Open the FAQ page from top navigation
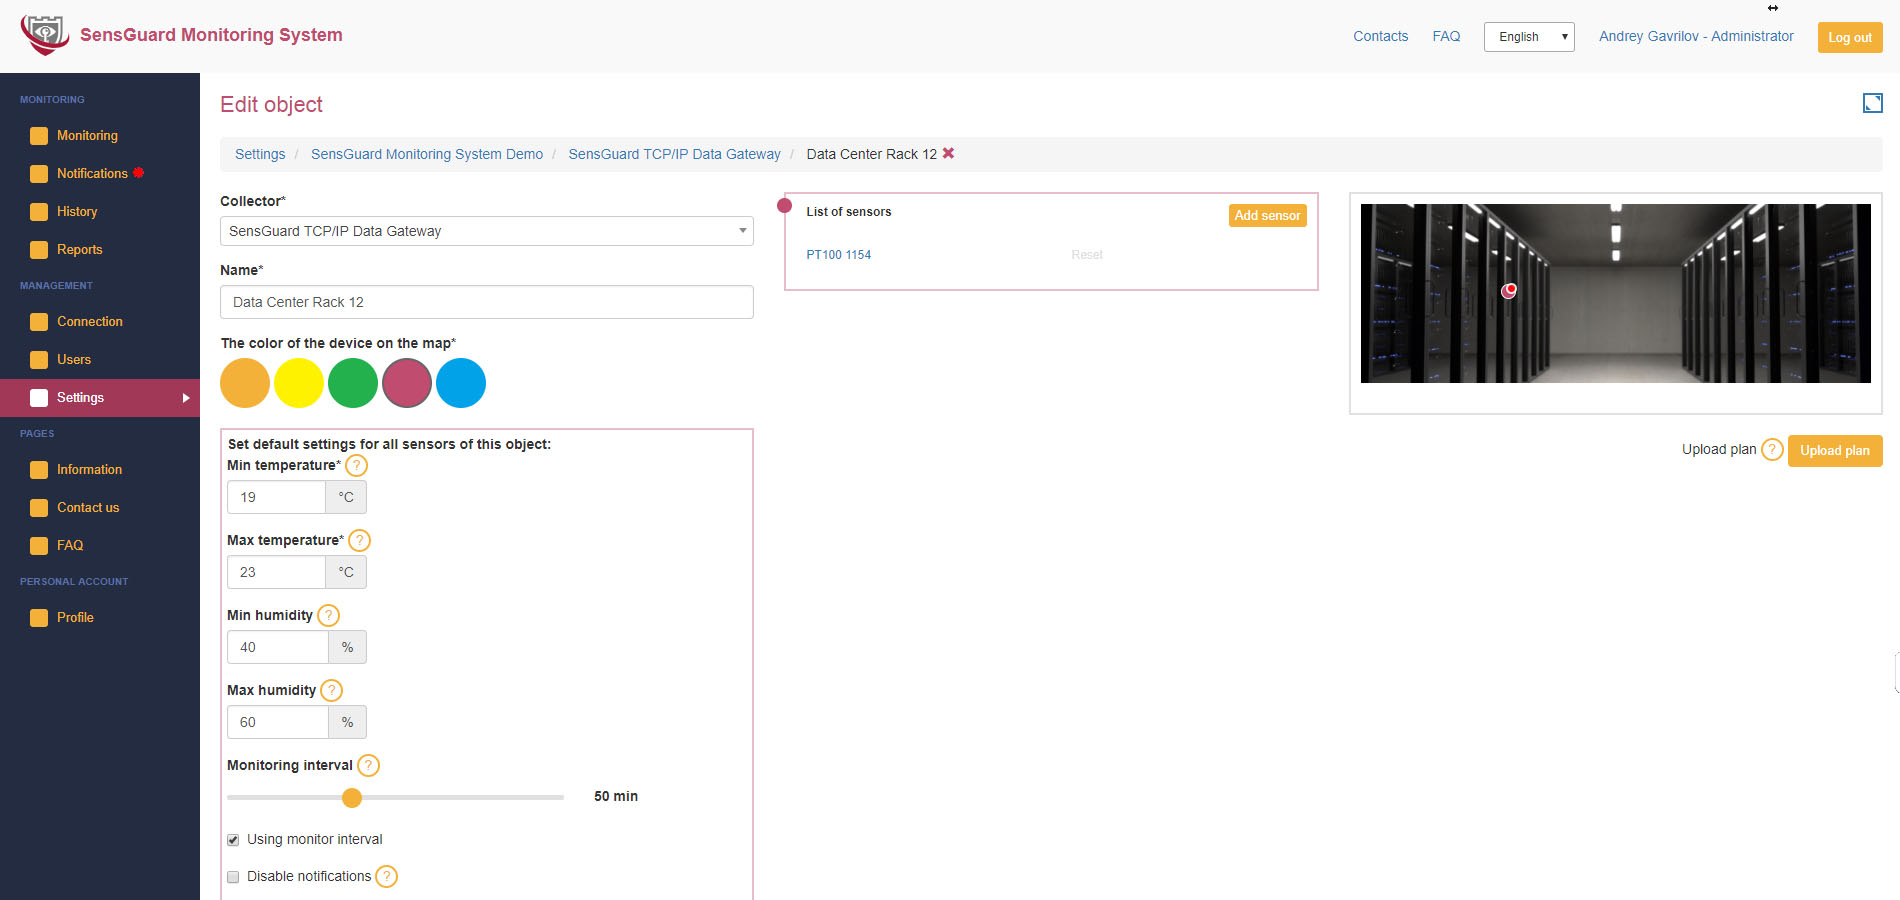Image resolution: width=1900 pixels, height=900 pixels. point(1446,36)
